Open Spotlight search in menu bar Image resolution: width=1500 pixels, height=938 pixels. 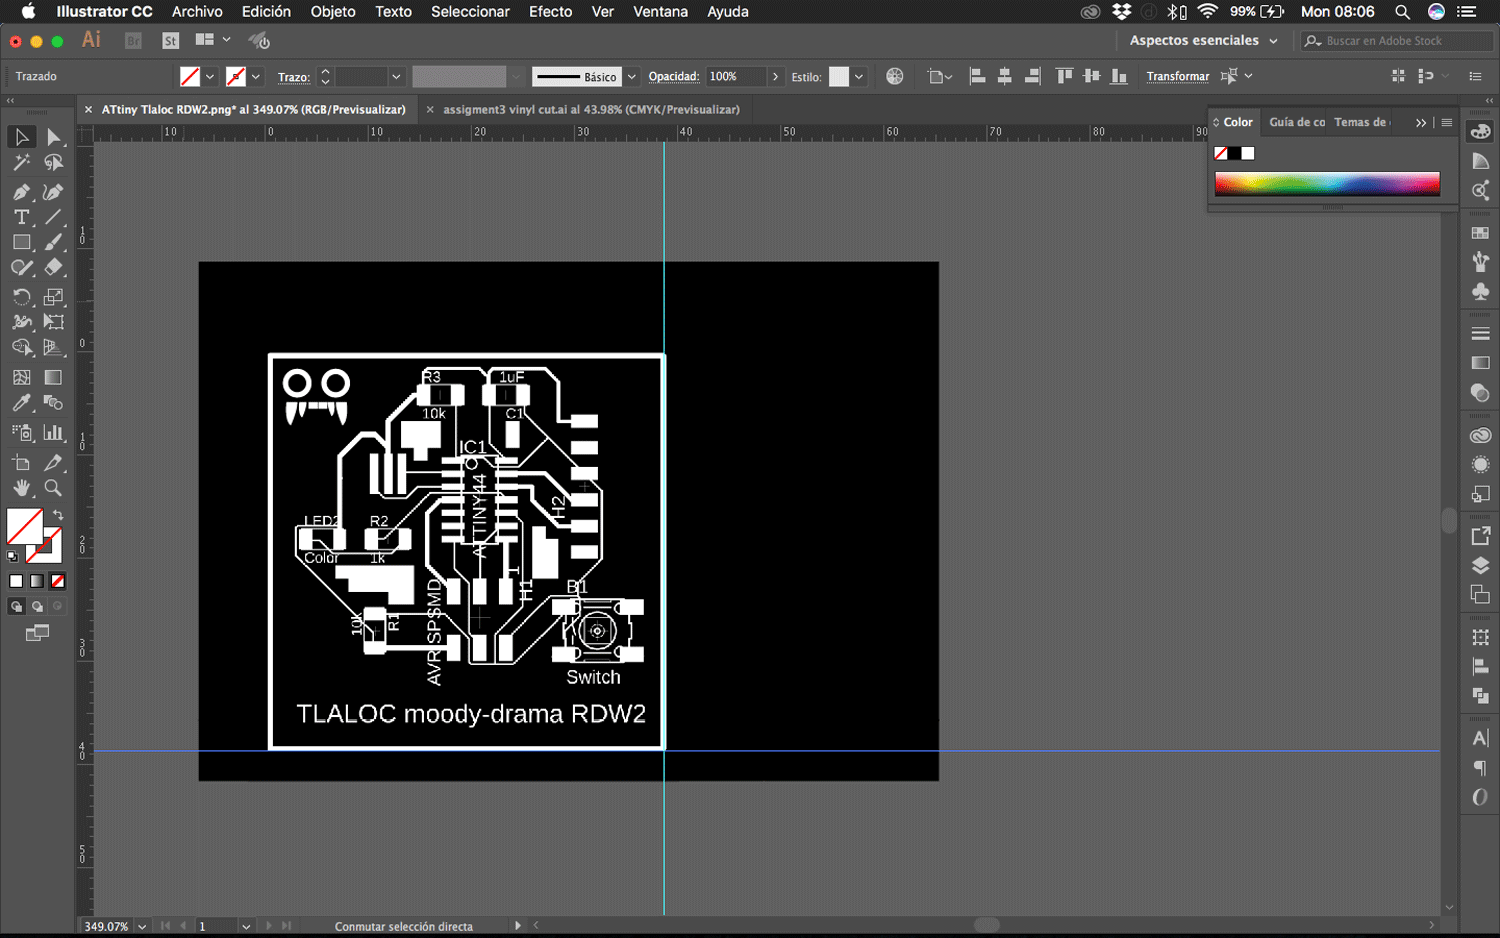[1403, 12]
